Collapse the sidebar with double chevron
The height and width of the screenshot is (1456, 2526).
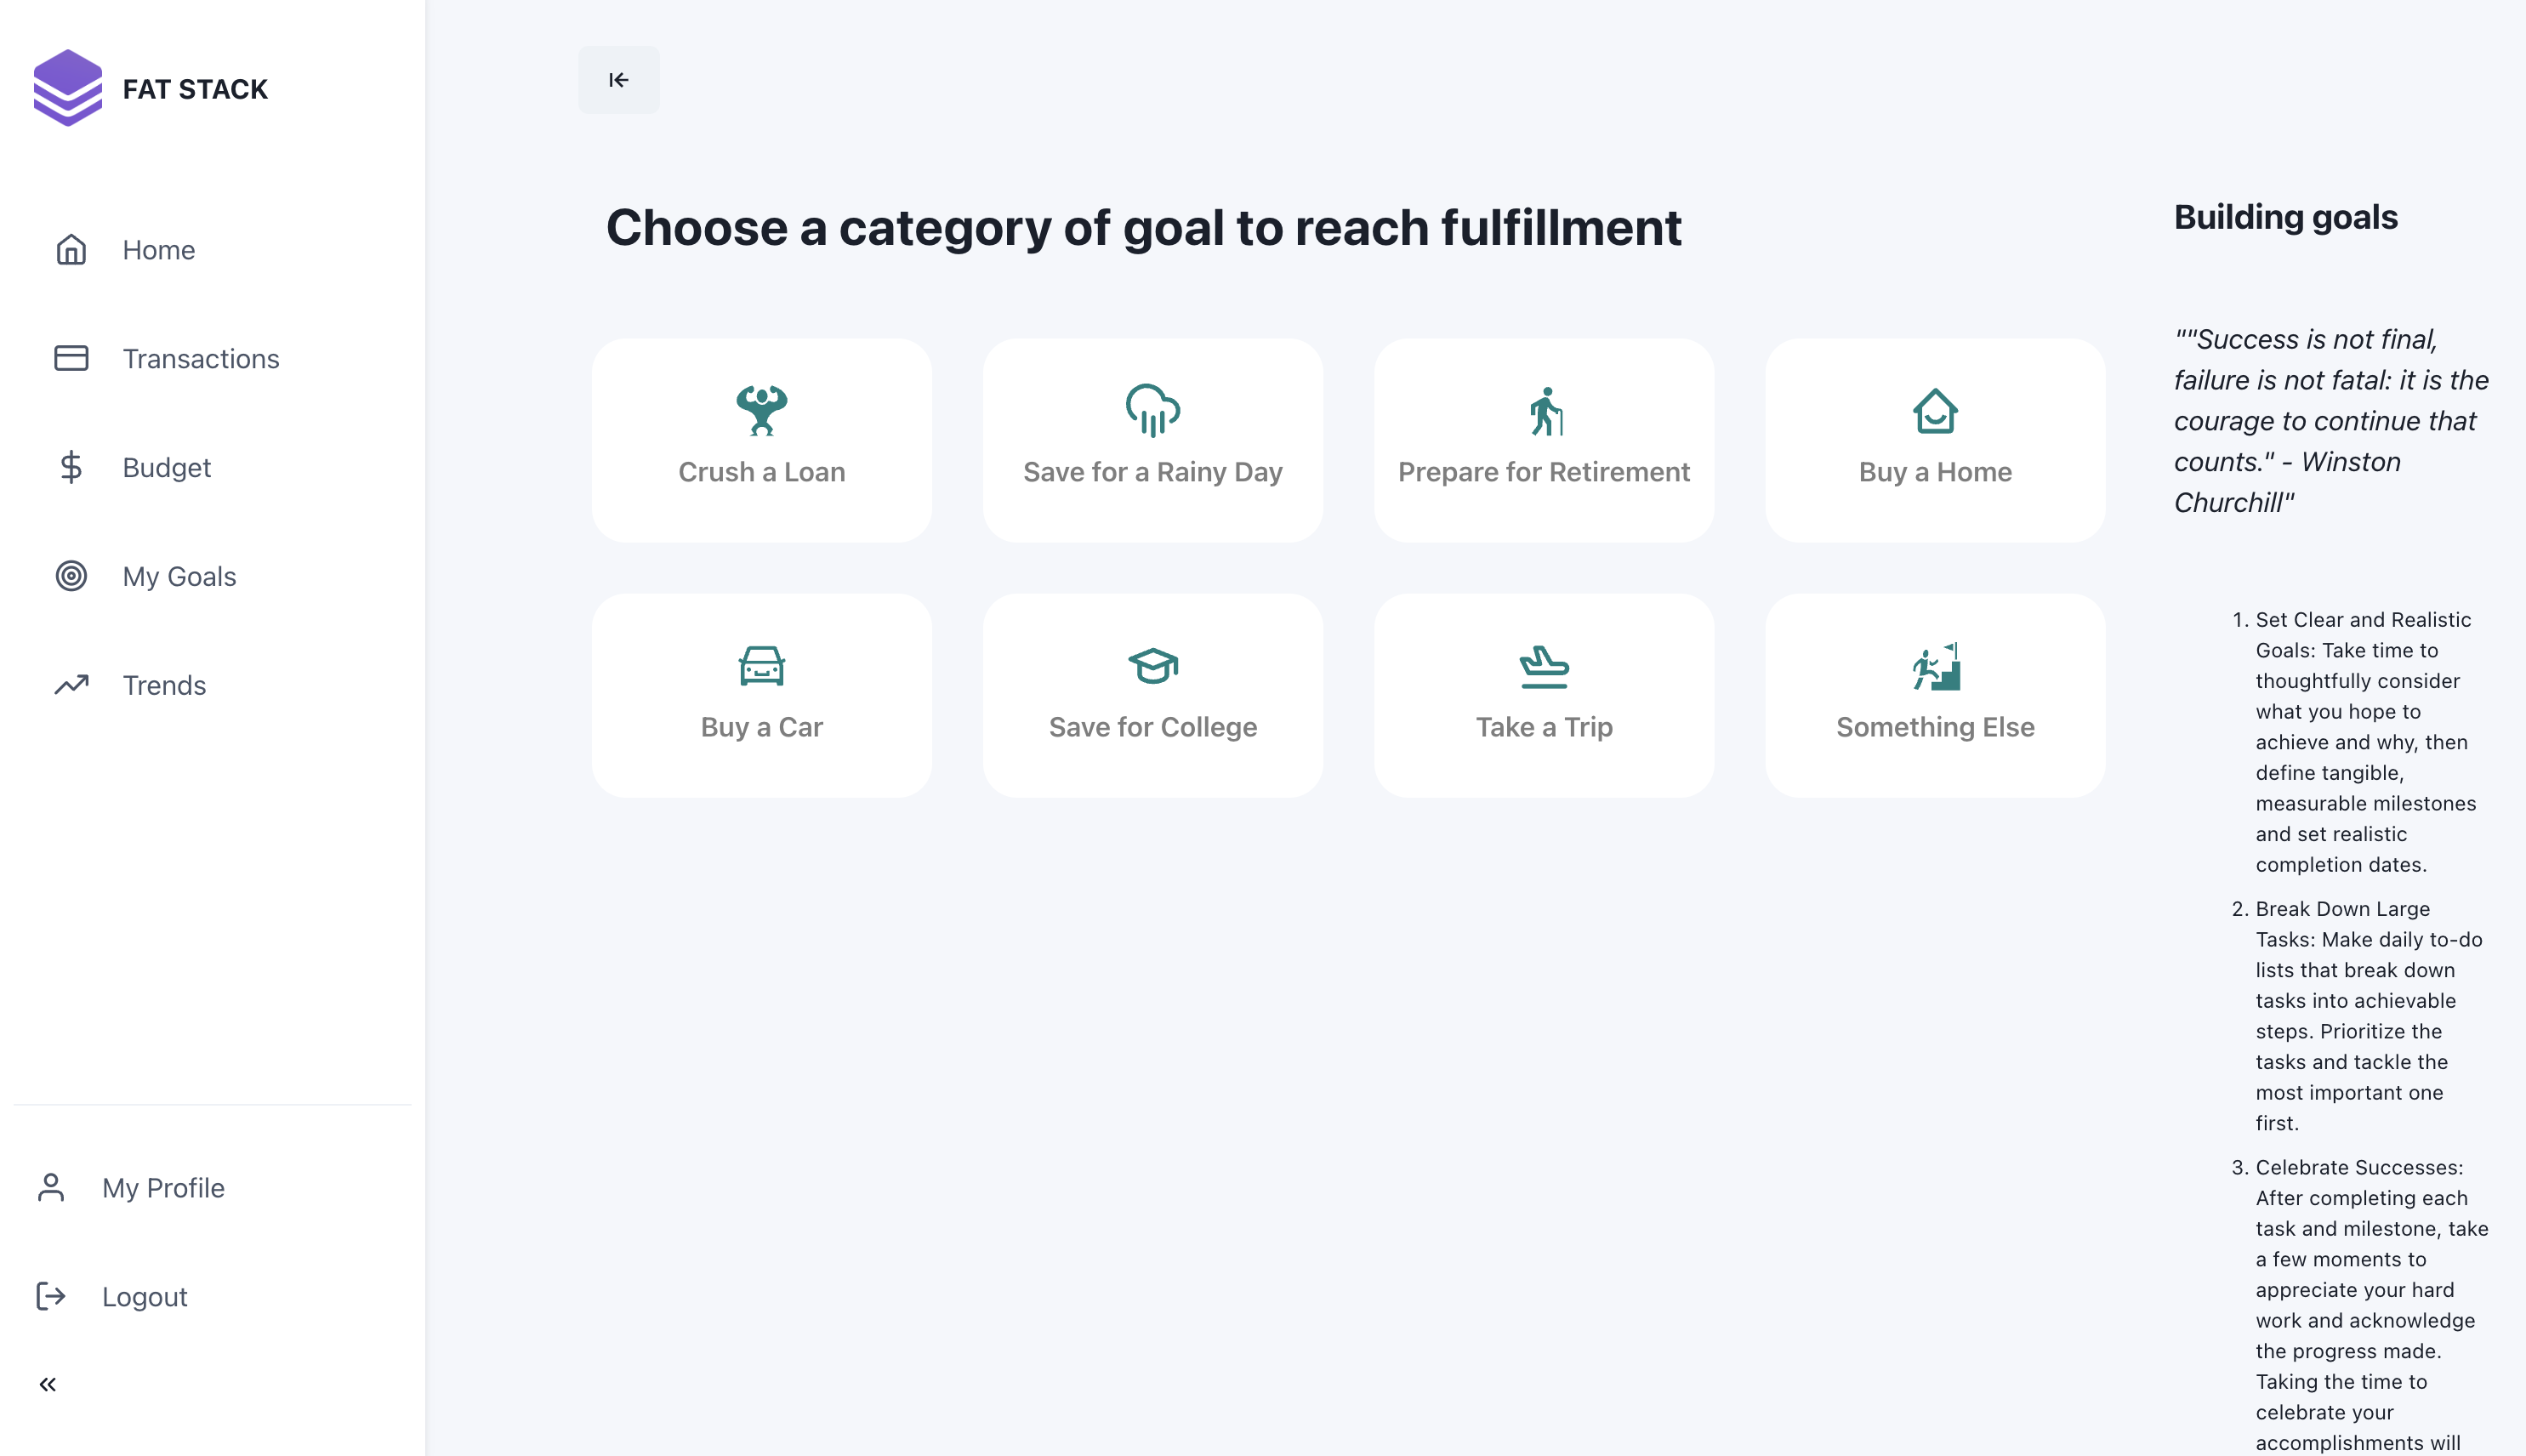48,1384
